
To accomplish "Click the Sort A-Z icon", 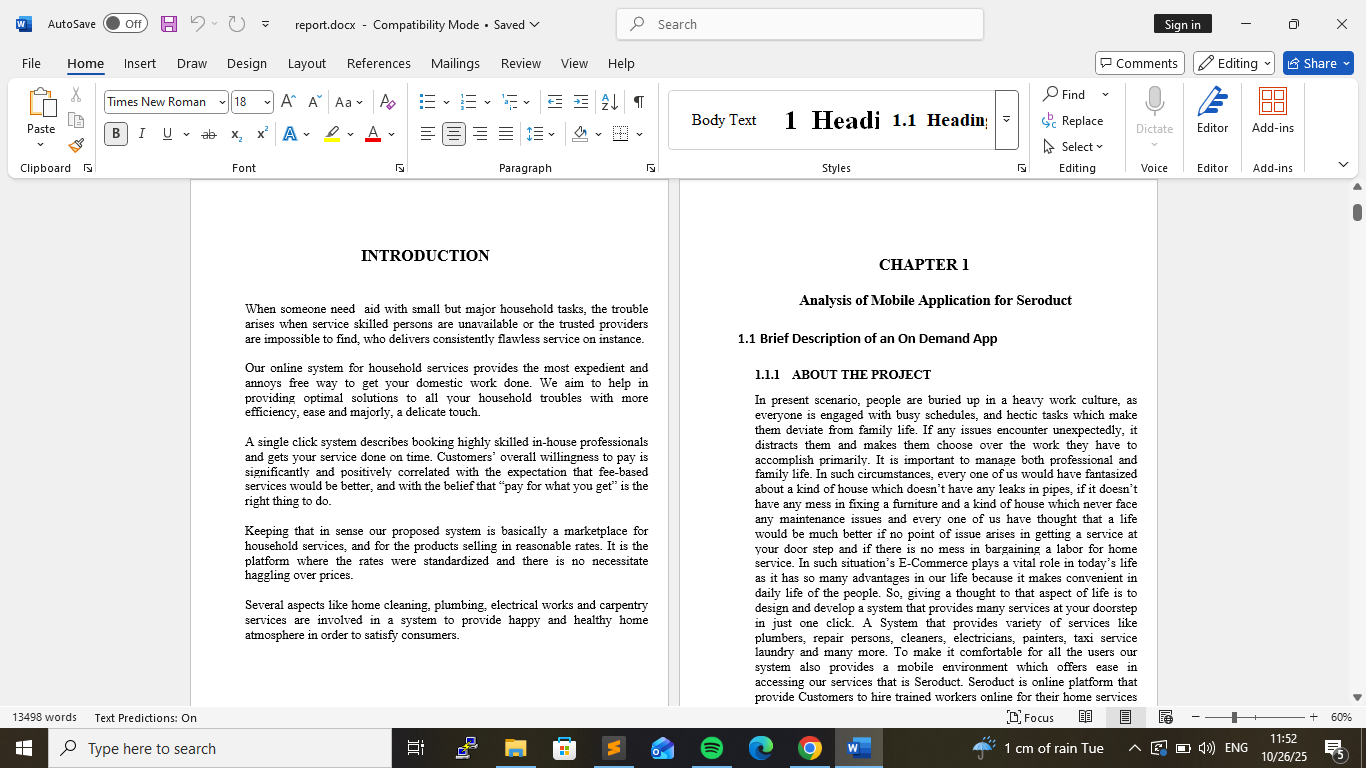I will (x=609, y=102).
